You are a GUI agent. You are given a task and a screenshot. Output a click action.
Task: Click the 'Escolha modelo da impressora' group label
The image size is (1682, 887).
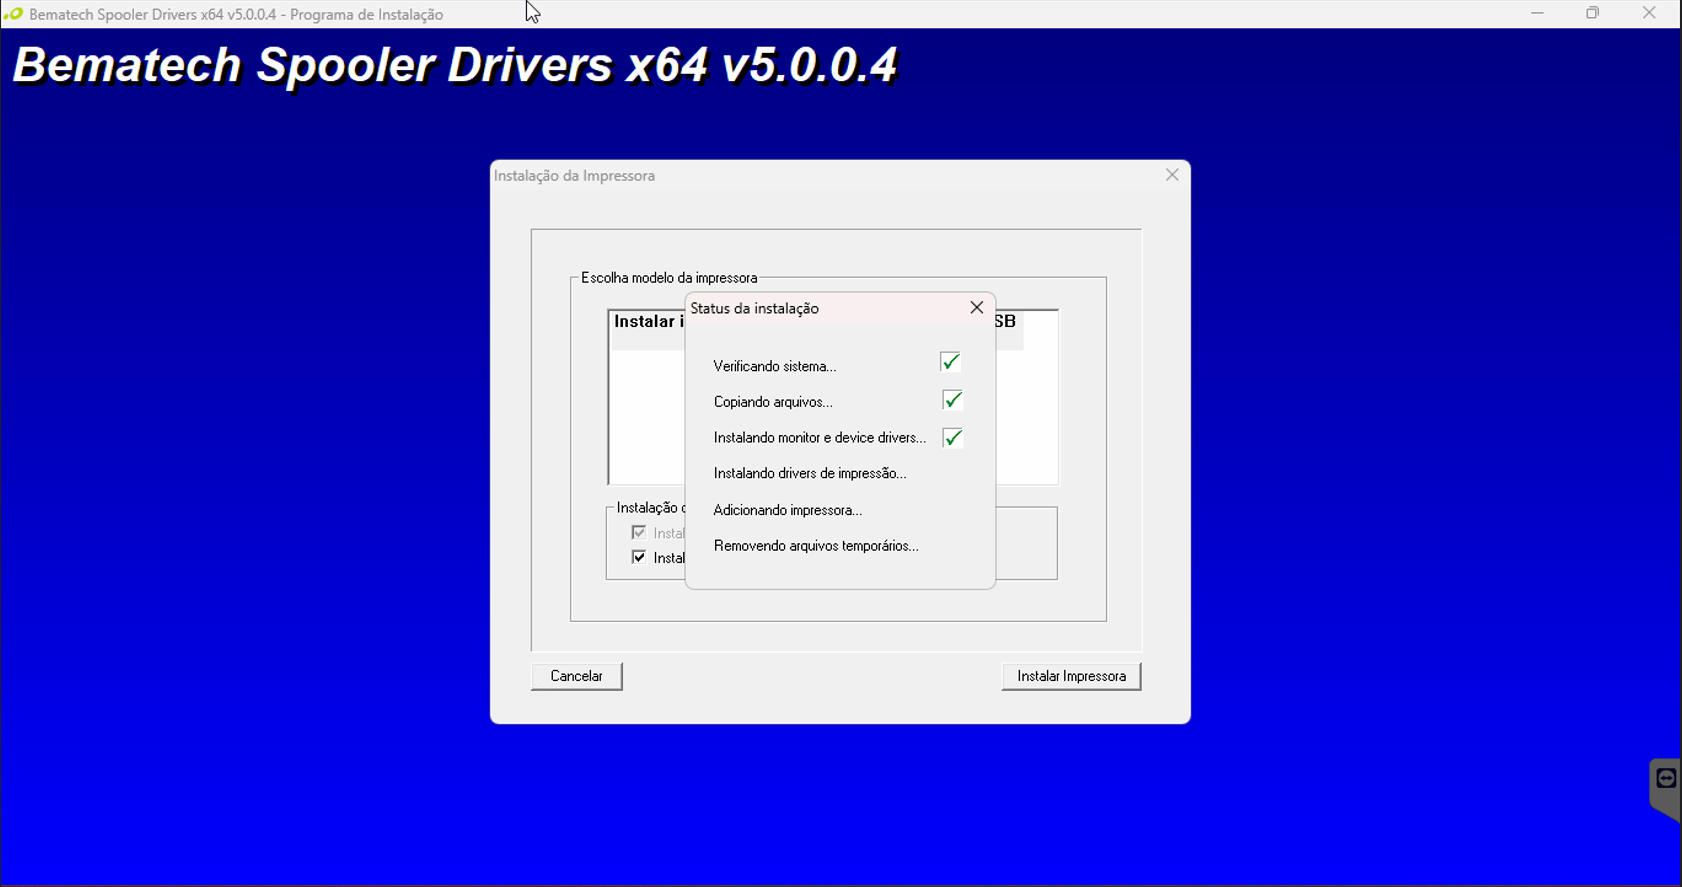coord(669,278)
